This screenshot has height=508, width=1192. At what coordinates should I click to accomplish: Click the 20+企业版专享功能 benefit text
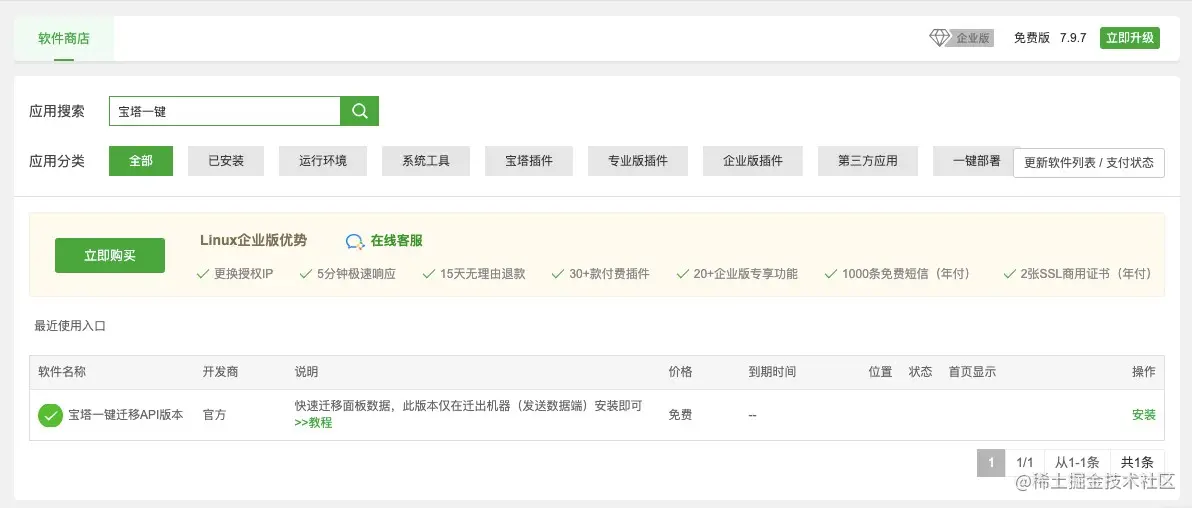(746, 274)
